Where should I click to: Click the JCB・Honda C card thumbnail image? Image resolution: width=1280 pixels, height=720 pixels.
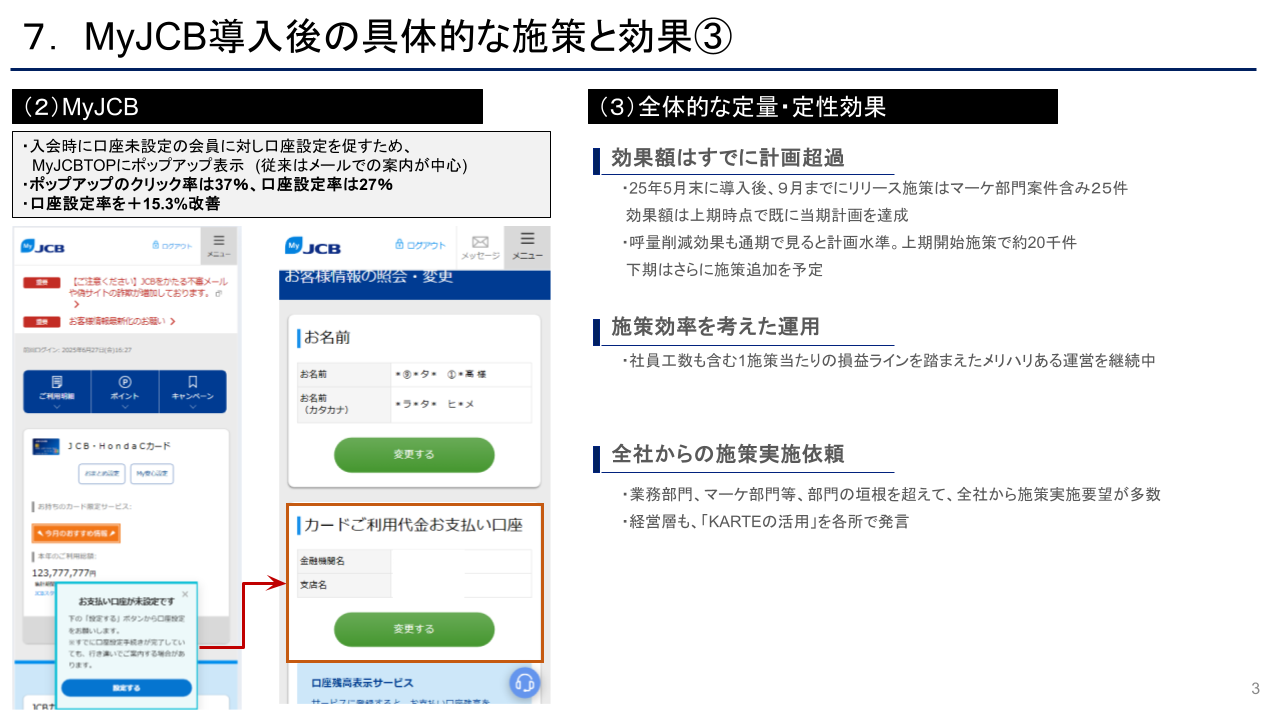[x=45, y=447]
